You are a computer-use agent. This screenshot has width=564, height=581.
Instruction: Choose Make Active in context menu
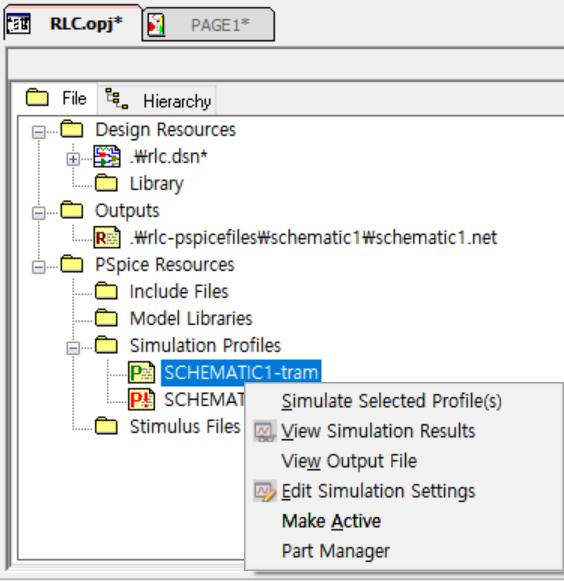point(331,521)
